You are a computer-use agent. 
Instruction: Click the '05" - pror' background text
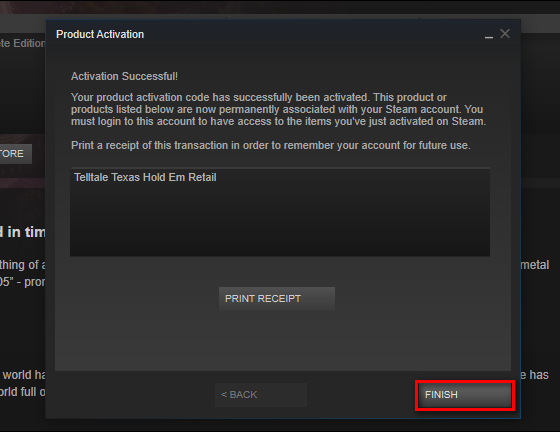23,282
